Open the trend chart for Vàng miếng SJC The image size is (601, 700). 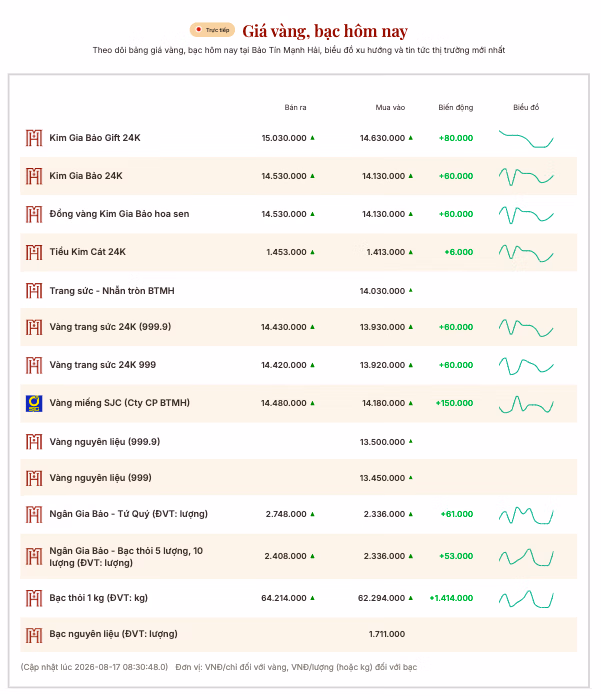point(526,404)
